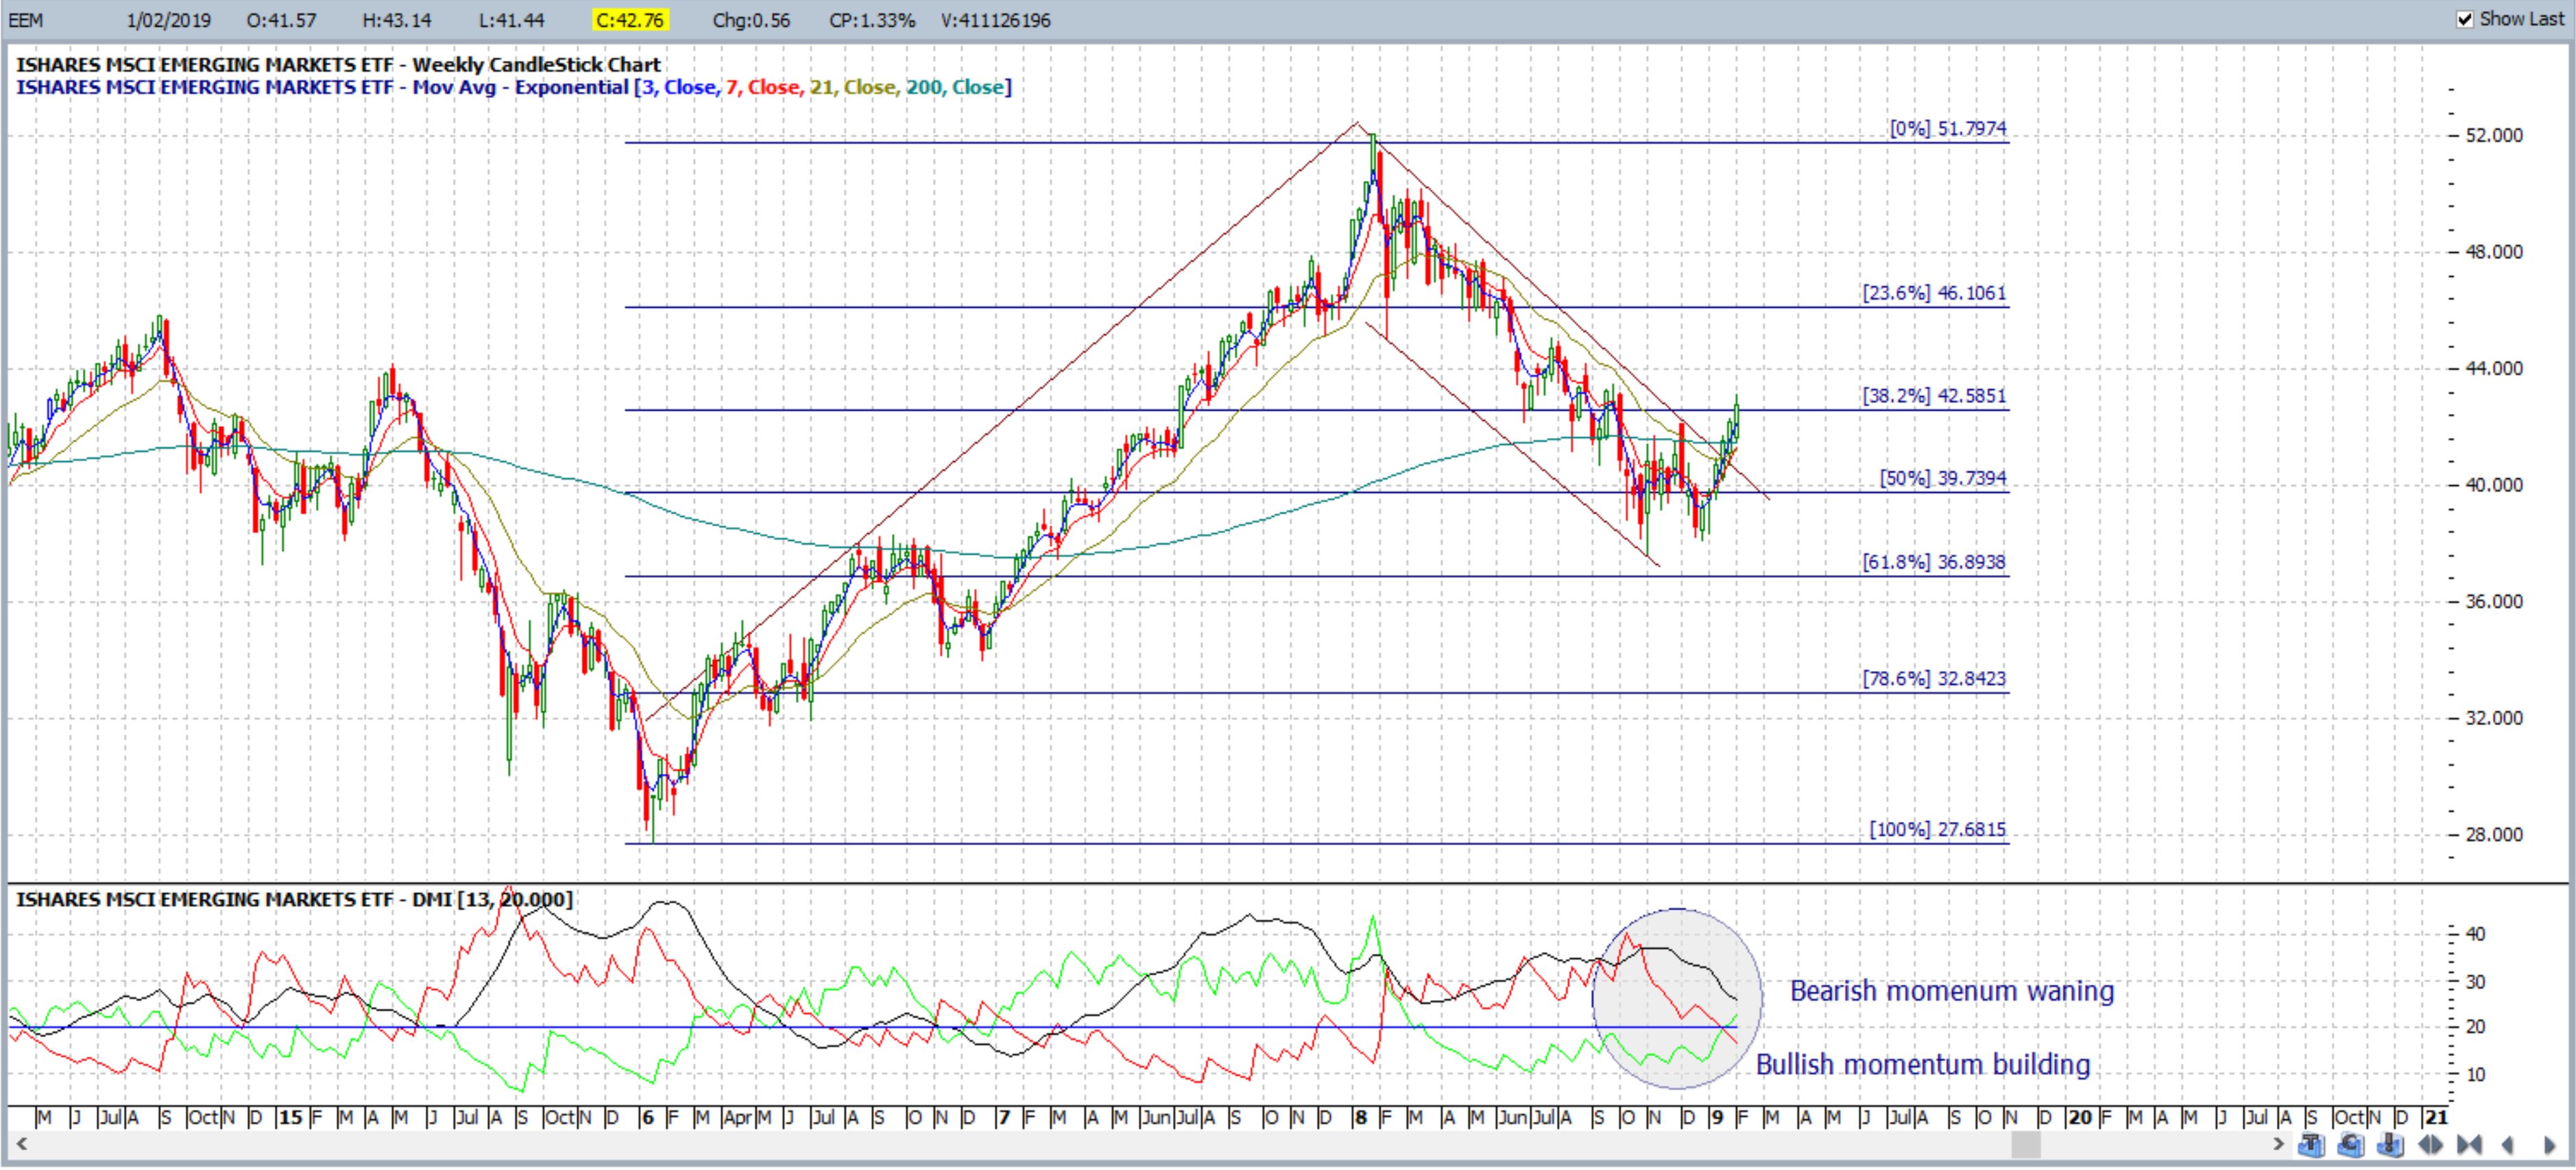The width and height of the screenshot is (2576, 1170).
Task: Click the year 20 marker on time axis
Action: coord(2080,1117)
